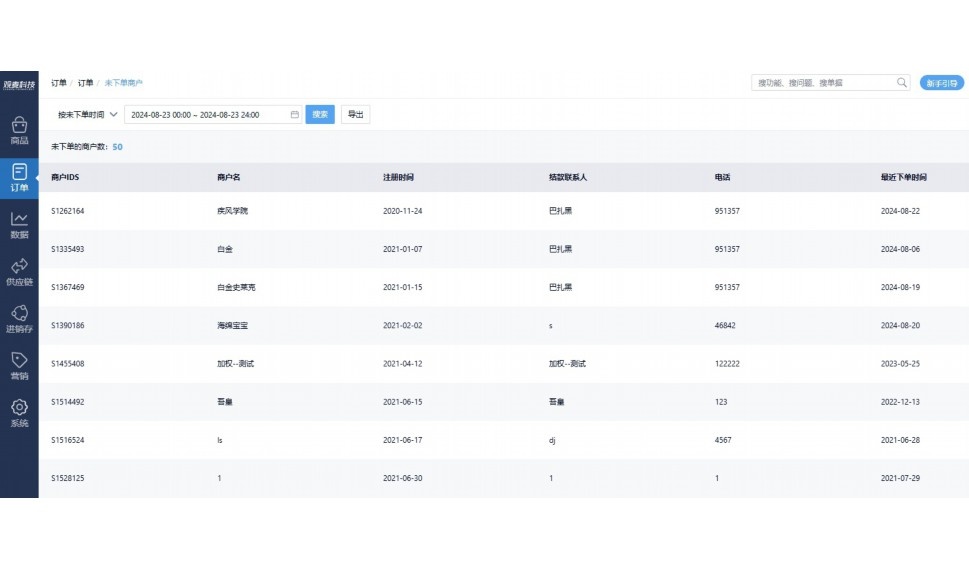The image size is (969, 569).
Task: Open the 供应链 sidebar section
Action: [19, 272]
